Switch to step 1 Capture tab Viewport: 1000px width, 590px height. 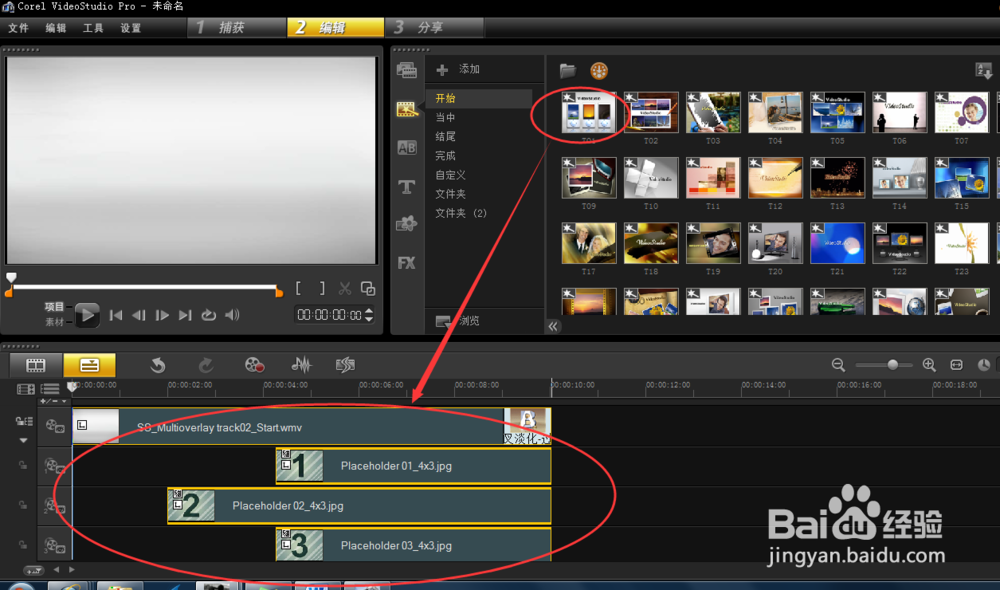tap(237, 27)
